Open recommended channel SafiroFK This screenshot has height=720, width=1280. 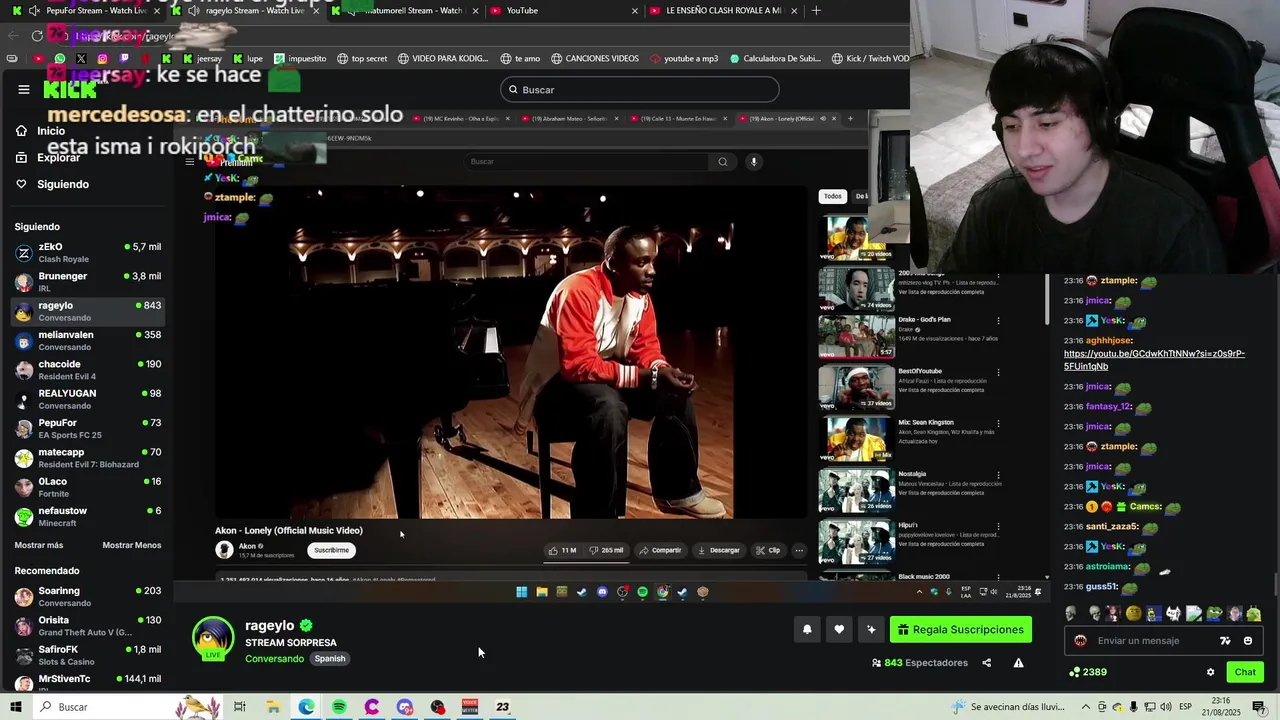[x=88, y=655]
